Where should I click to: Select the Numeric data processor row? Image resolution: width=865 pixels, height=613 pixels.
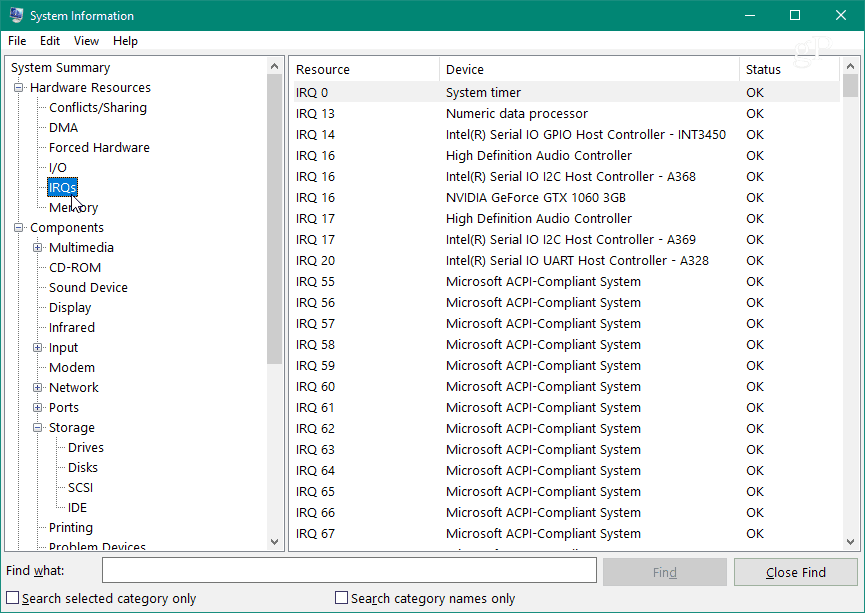(x=567, y=114)
